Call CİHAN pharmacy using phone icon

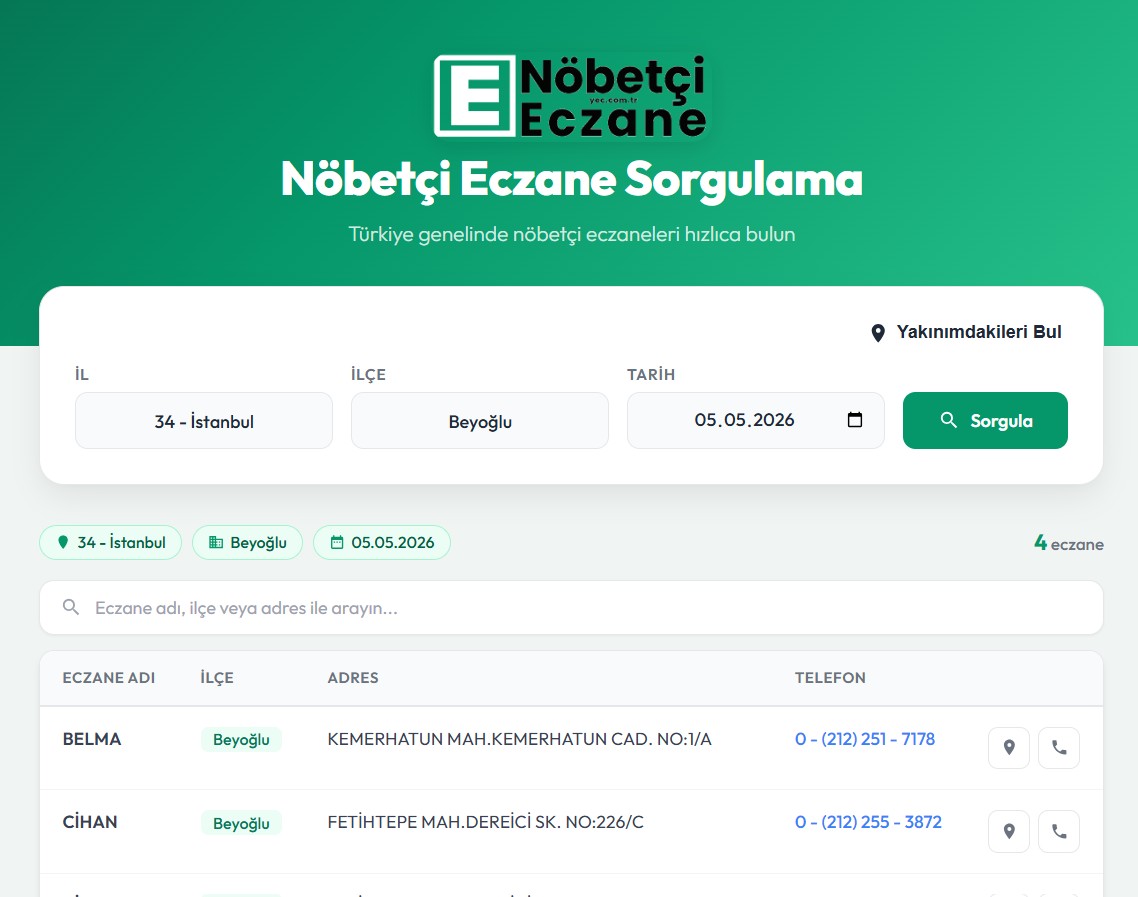[x=1059, y=831]
